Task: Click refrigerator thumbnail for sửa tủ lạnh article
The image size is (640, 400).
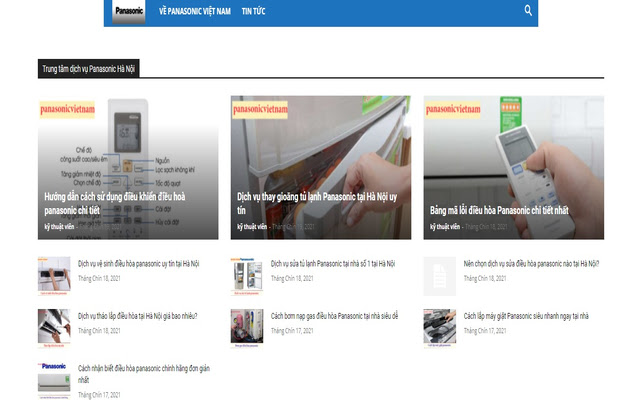Action: coord(247,276)
